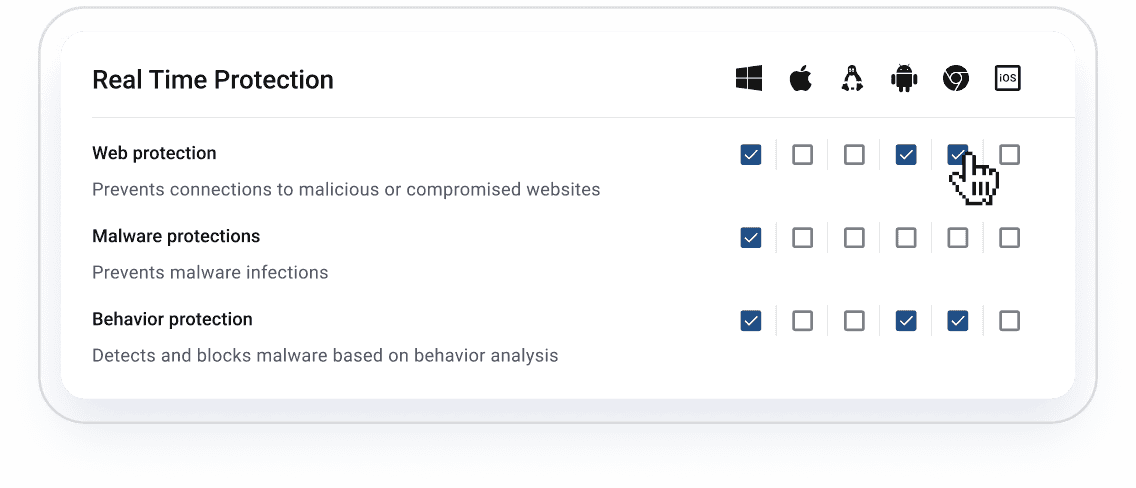The image size is (1136, 488).
Task: Enable Web protection for Linux
Action: click(x=854, y=154)
